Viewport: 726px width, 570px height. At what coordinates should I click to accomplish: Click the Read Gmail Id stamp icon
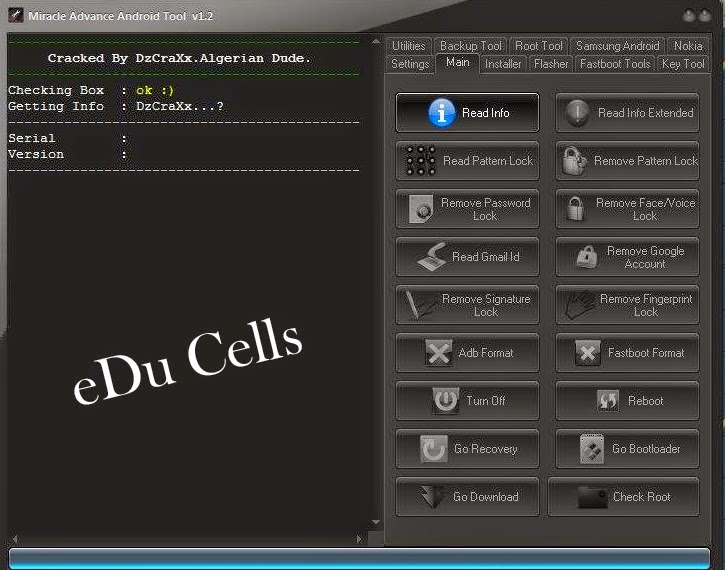click(432, 257)
